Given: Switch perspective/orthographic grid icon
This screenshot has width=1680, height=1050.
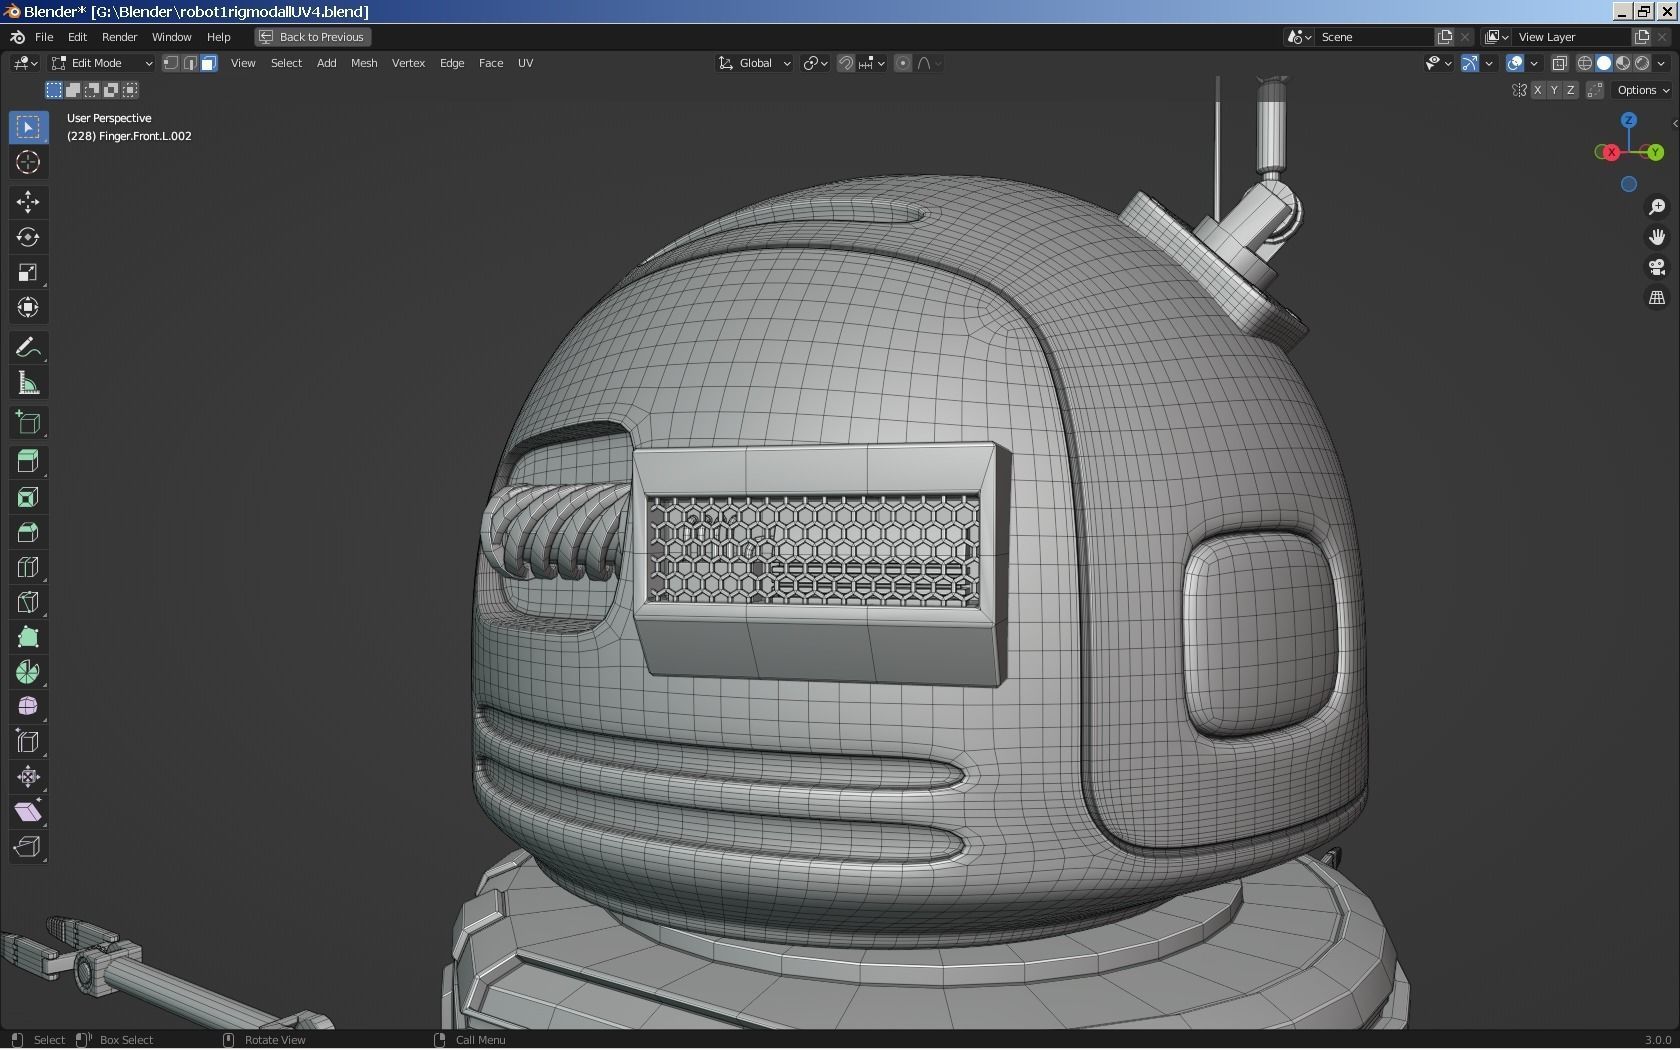Looking at the screenshot, I should (1657, 298).
